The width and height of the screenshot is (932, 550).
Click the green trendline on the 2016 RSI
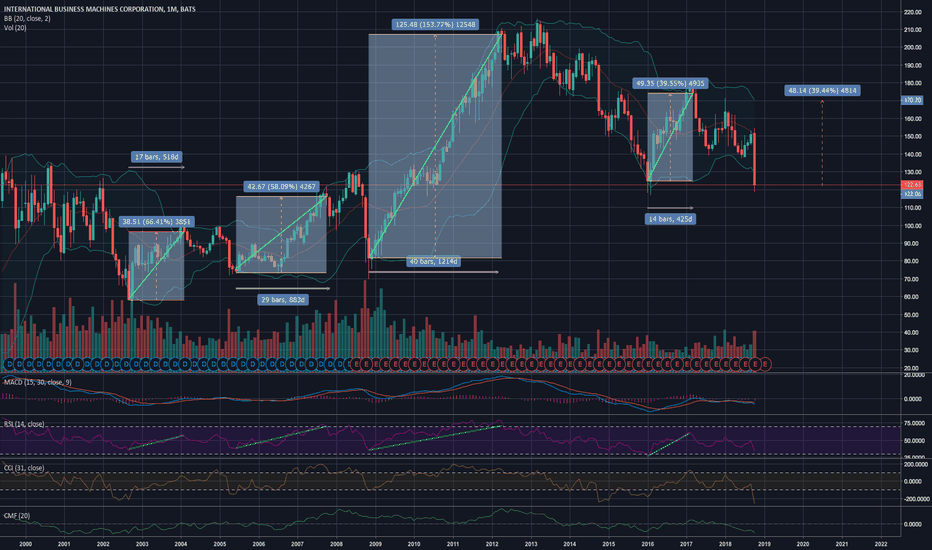669,444
